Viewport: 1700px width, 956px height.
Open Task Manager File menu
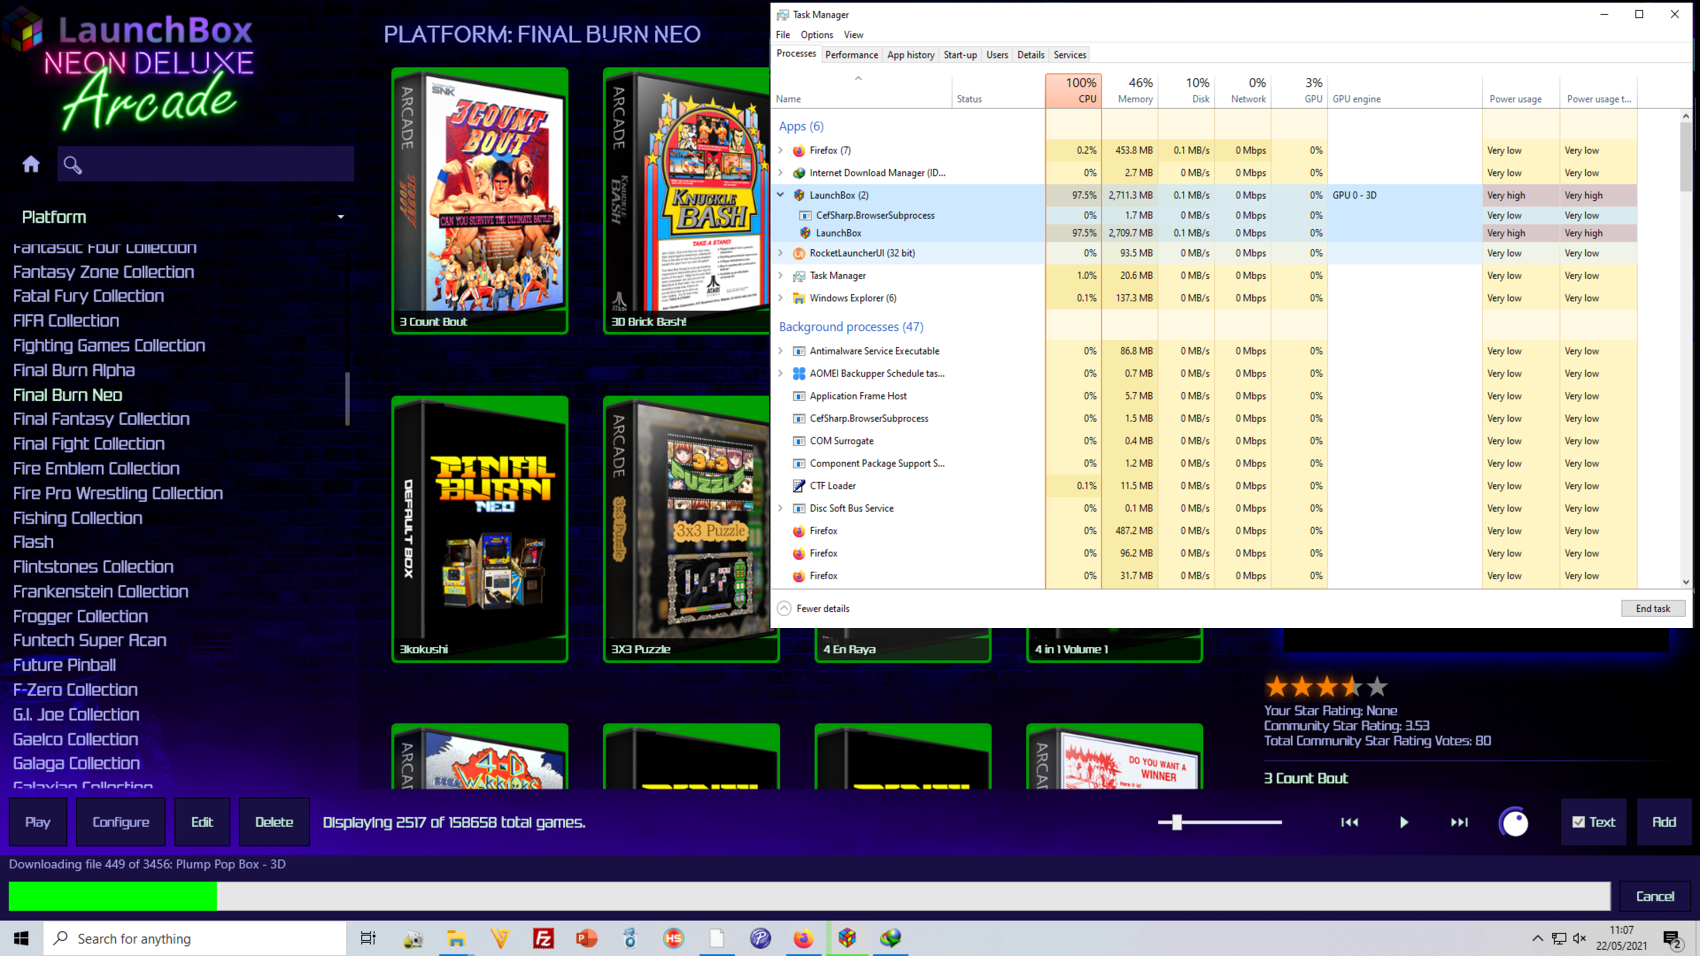783,35
